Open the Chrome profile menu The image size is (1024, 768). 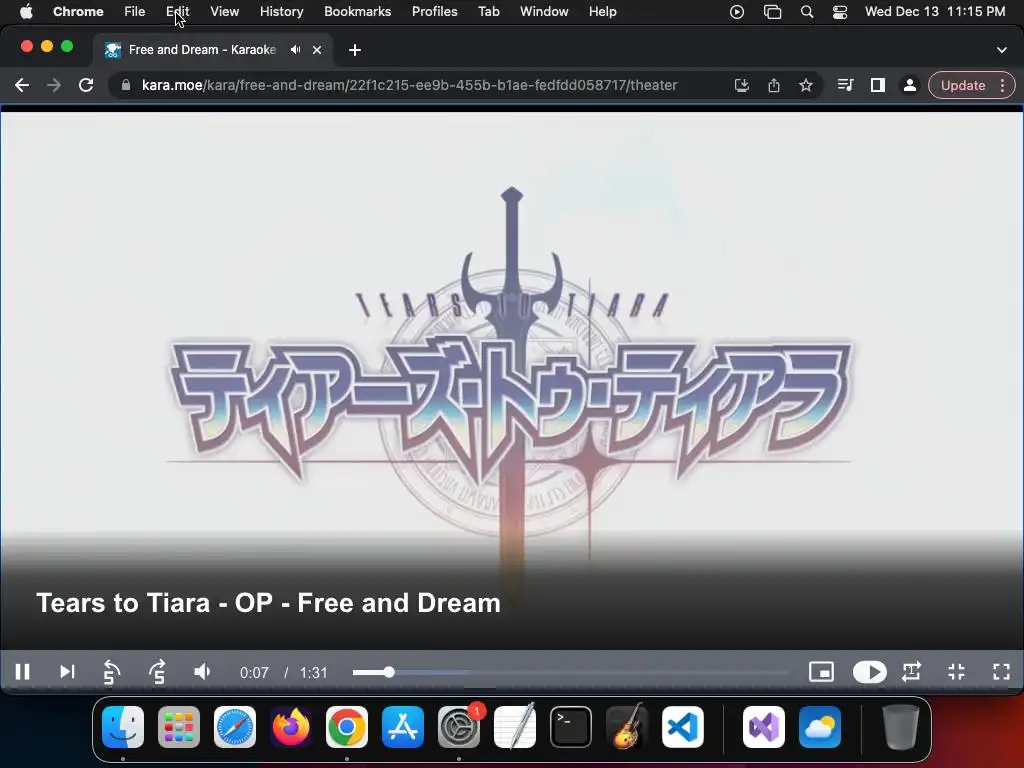click(x=909, y=85)
